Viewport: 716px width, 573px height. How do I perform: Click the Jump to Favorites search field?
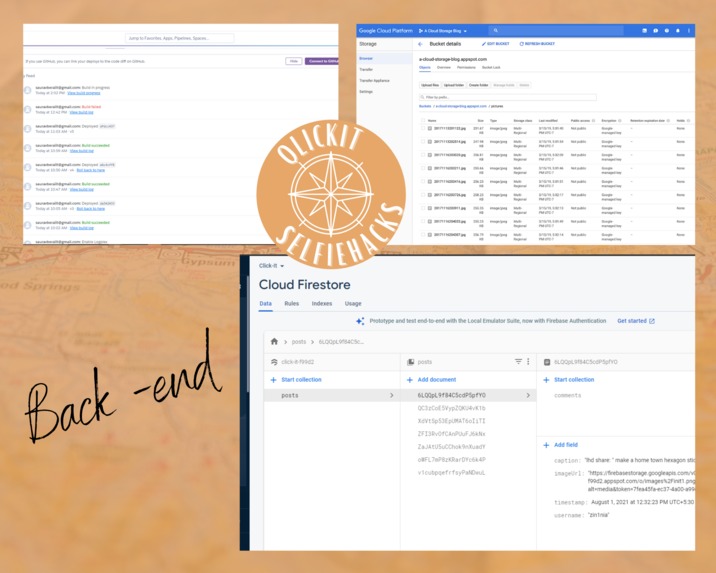(x=179, y=38)
